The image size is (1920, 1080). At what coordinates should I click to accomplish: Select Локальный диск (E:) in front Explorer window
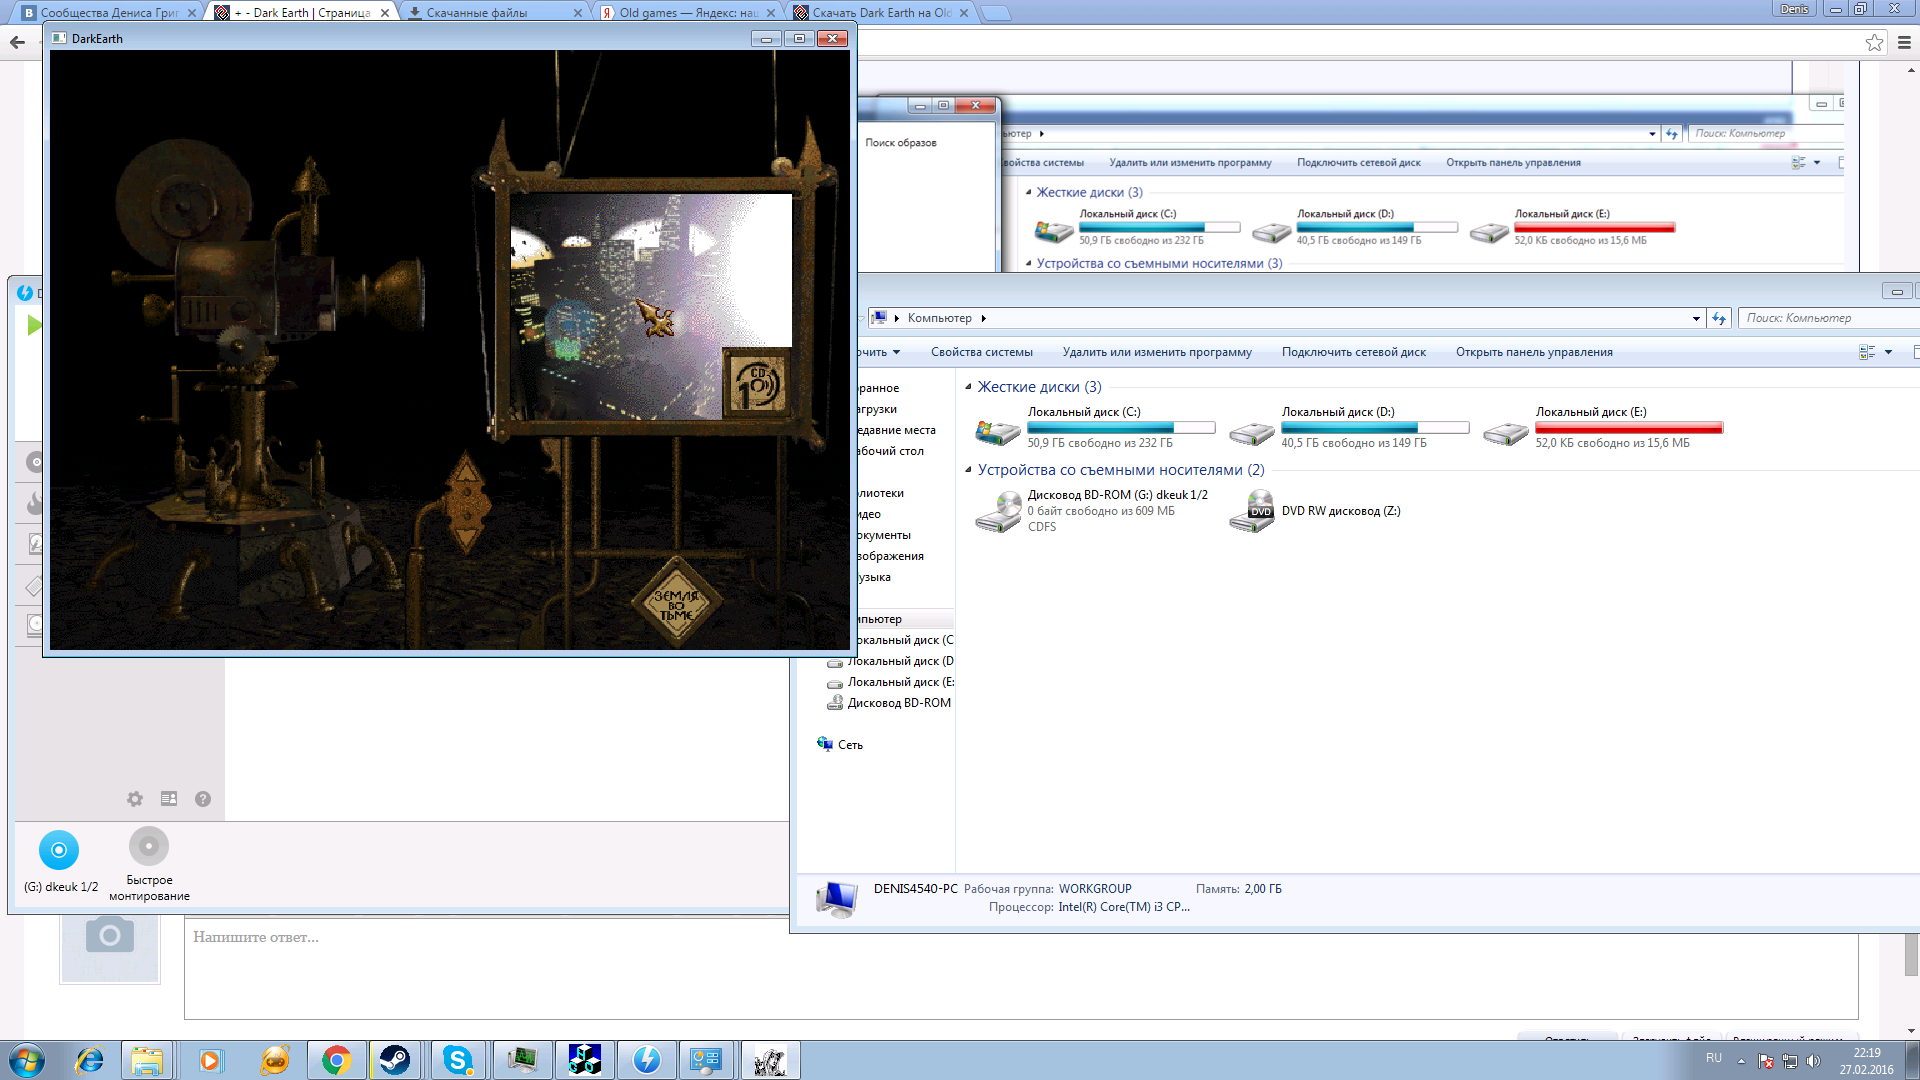[x=1603, y=427]
